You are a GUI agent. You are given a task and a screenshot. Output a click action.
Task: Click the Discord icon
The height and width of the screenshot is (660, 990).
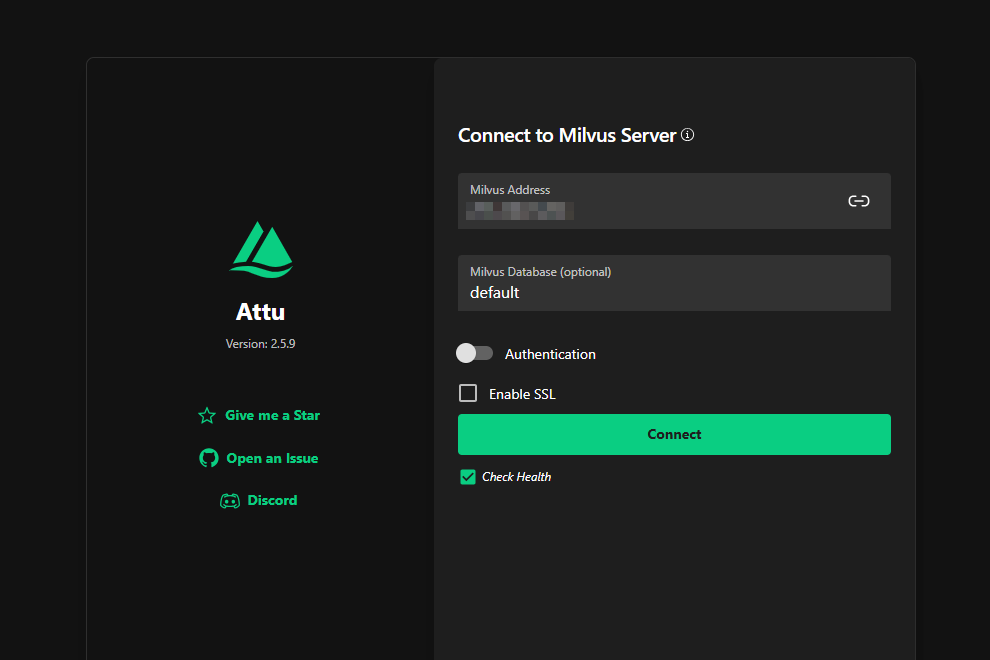(x=230, y=501)
